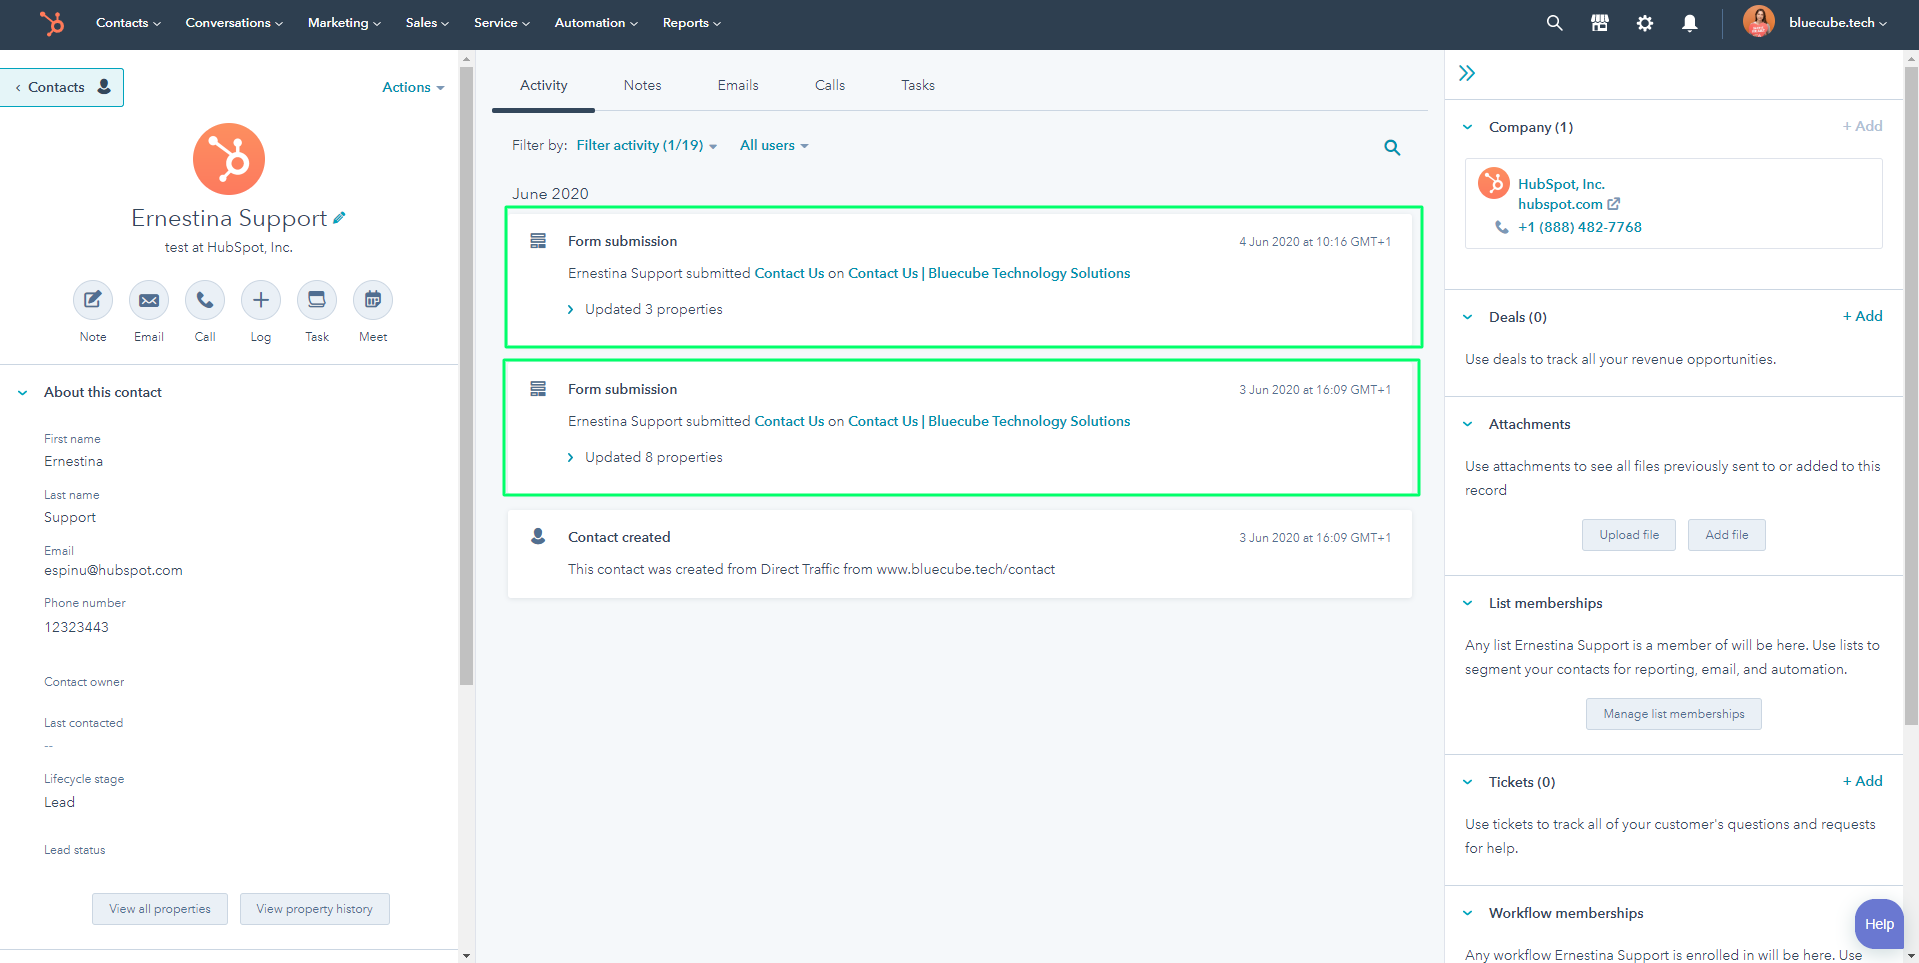
Task: Click the Meet calendar icon button
Action: tap(373, 300)
